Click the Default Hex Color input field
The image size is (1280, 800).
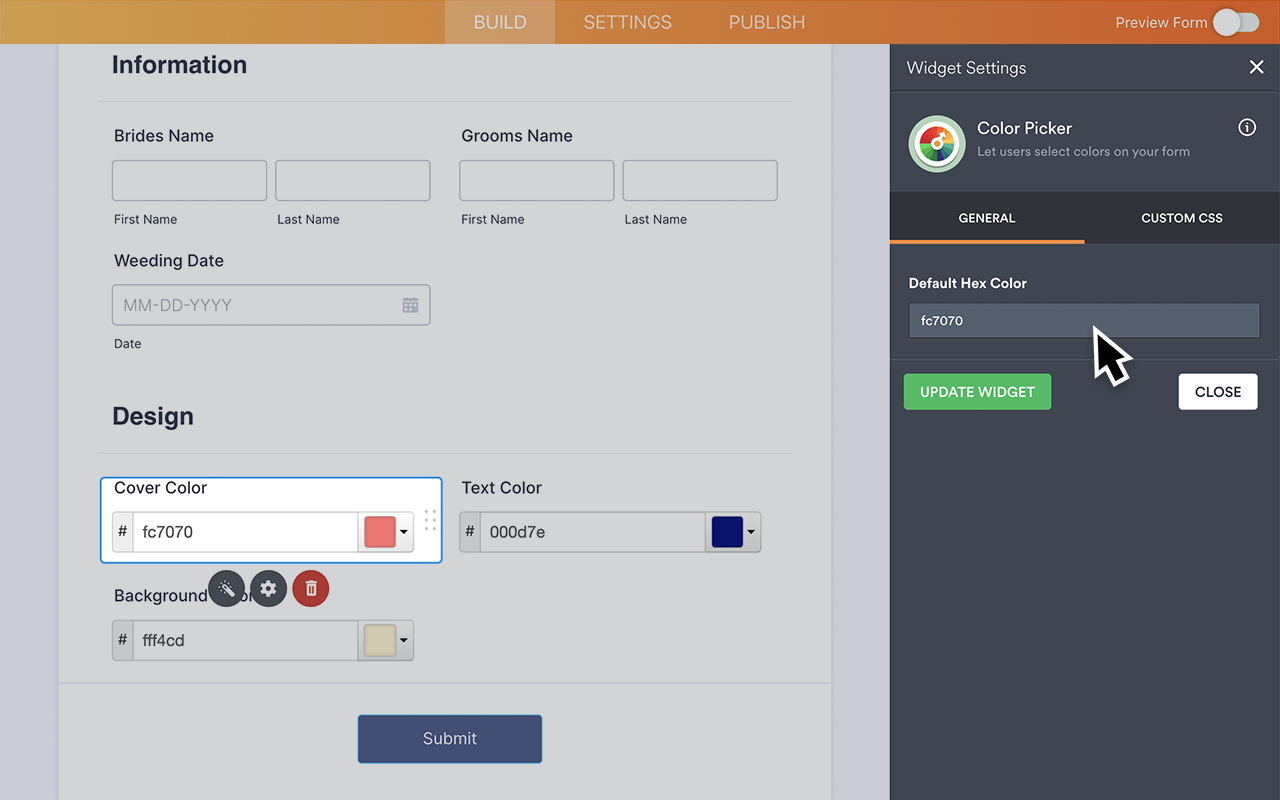[1083, 320]
